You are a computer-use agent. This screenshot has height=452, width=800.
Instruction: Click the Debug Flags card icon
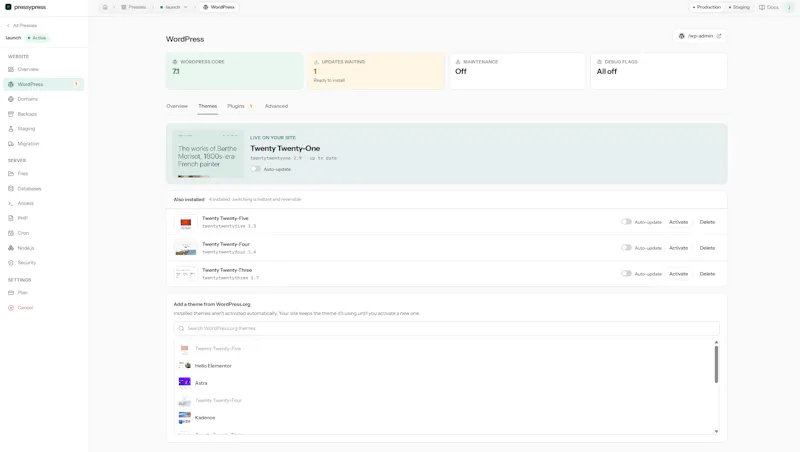599,62
